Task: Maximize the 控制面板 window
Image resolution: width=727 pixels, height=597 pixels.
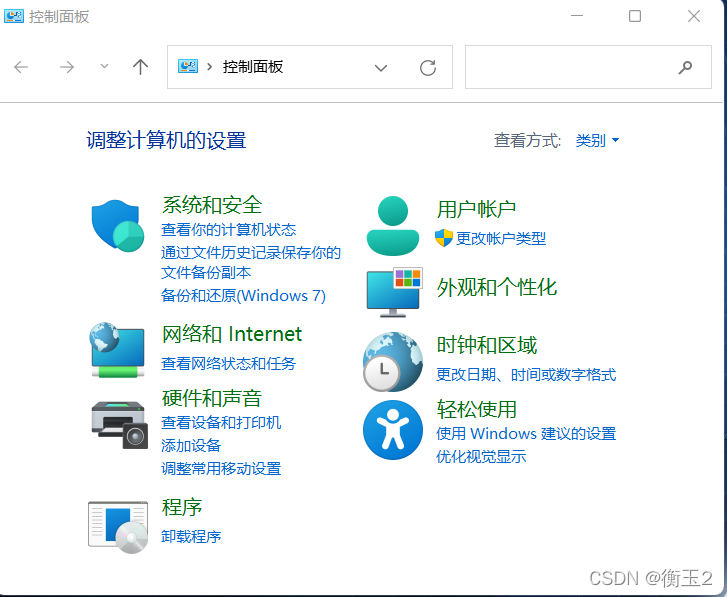Action: [635, 16]
